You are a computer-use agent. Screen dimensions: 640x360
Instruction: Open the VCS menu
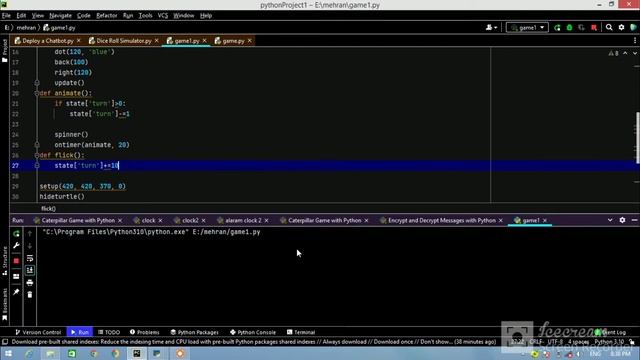point(162,16)
